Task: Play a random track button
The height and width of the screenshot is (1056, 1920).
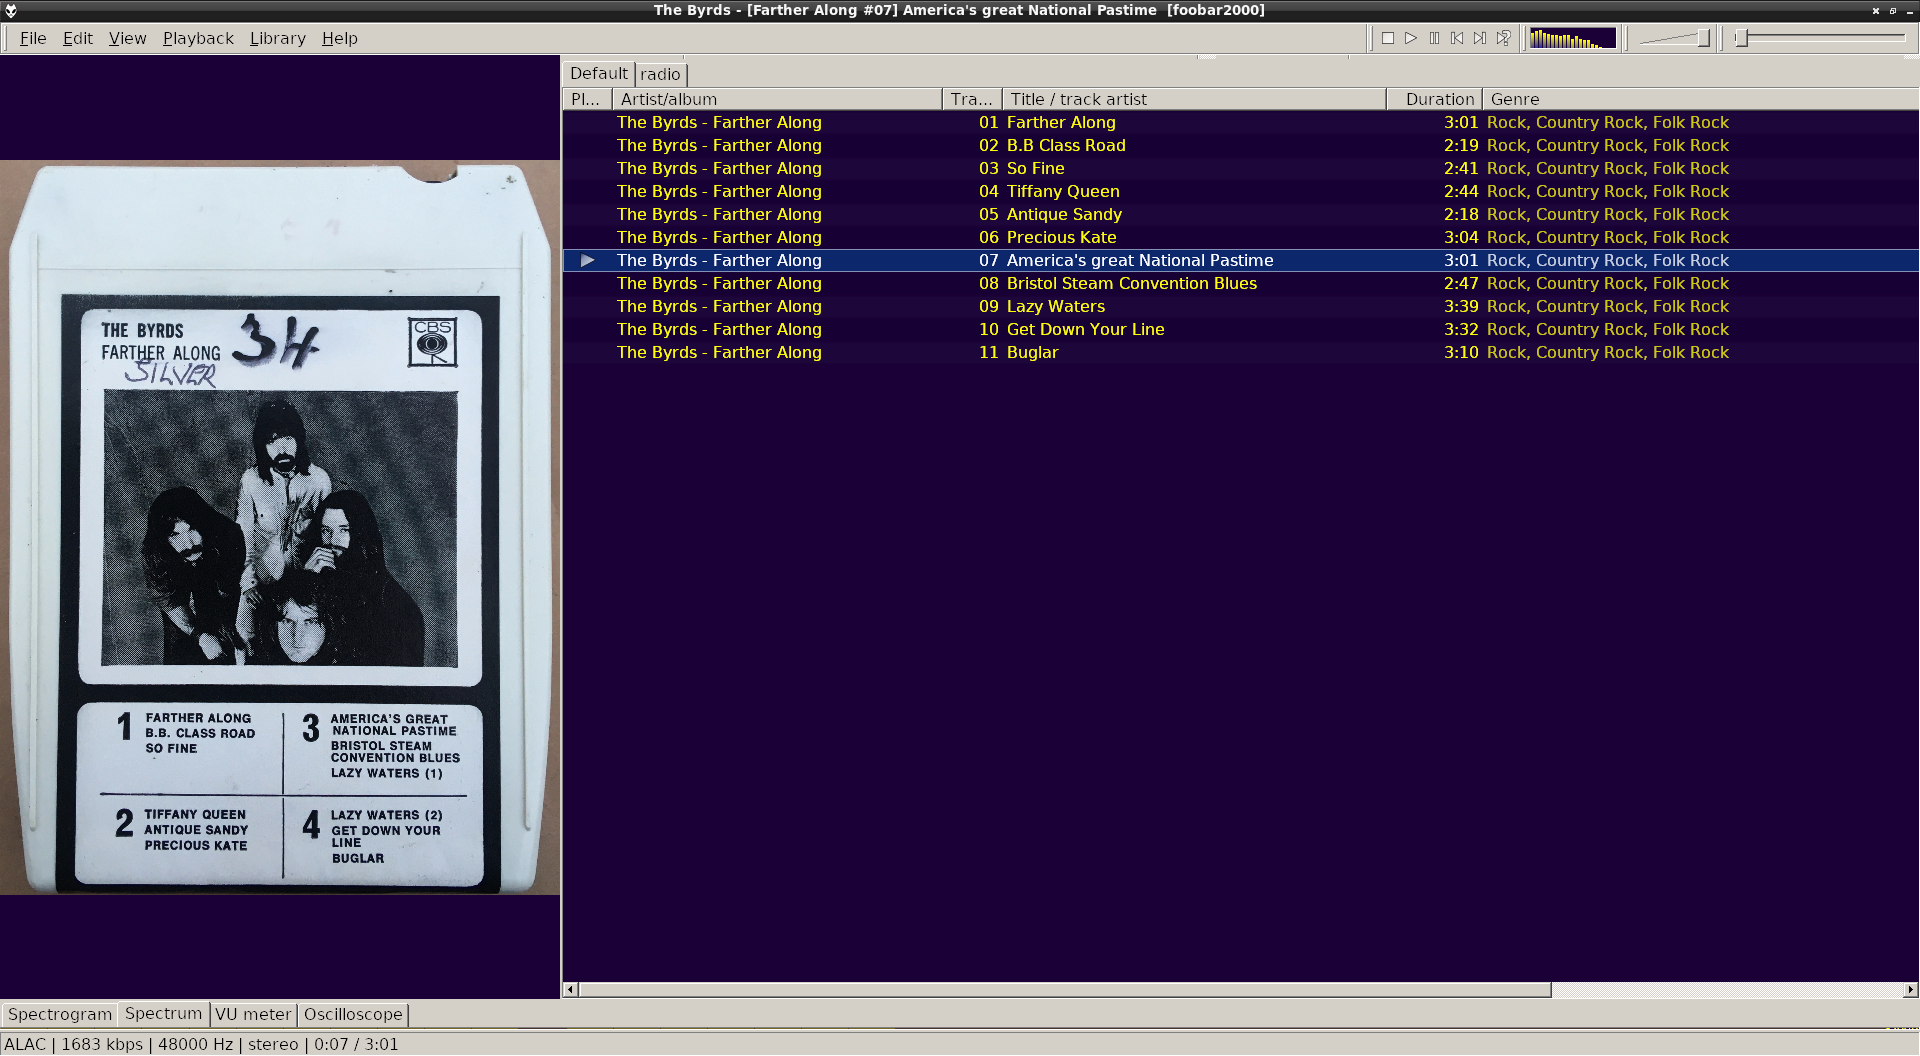Action: tap(1503, 38)
